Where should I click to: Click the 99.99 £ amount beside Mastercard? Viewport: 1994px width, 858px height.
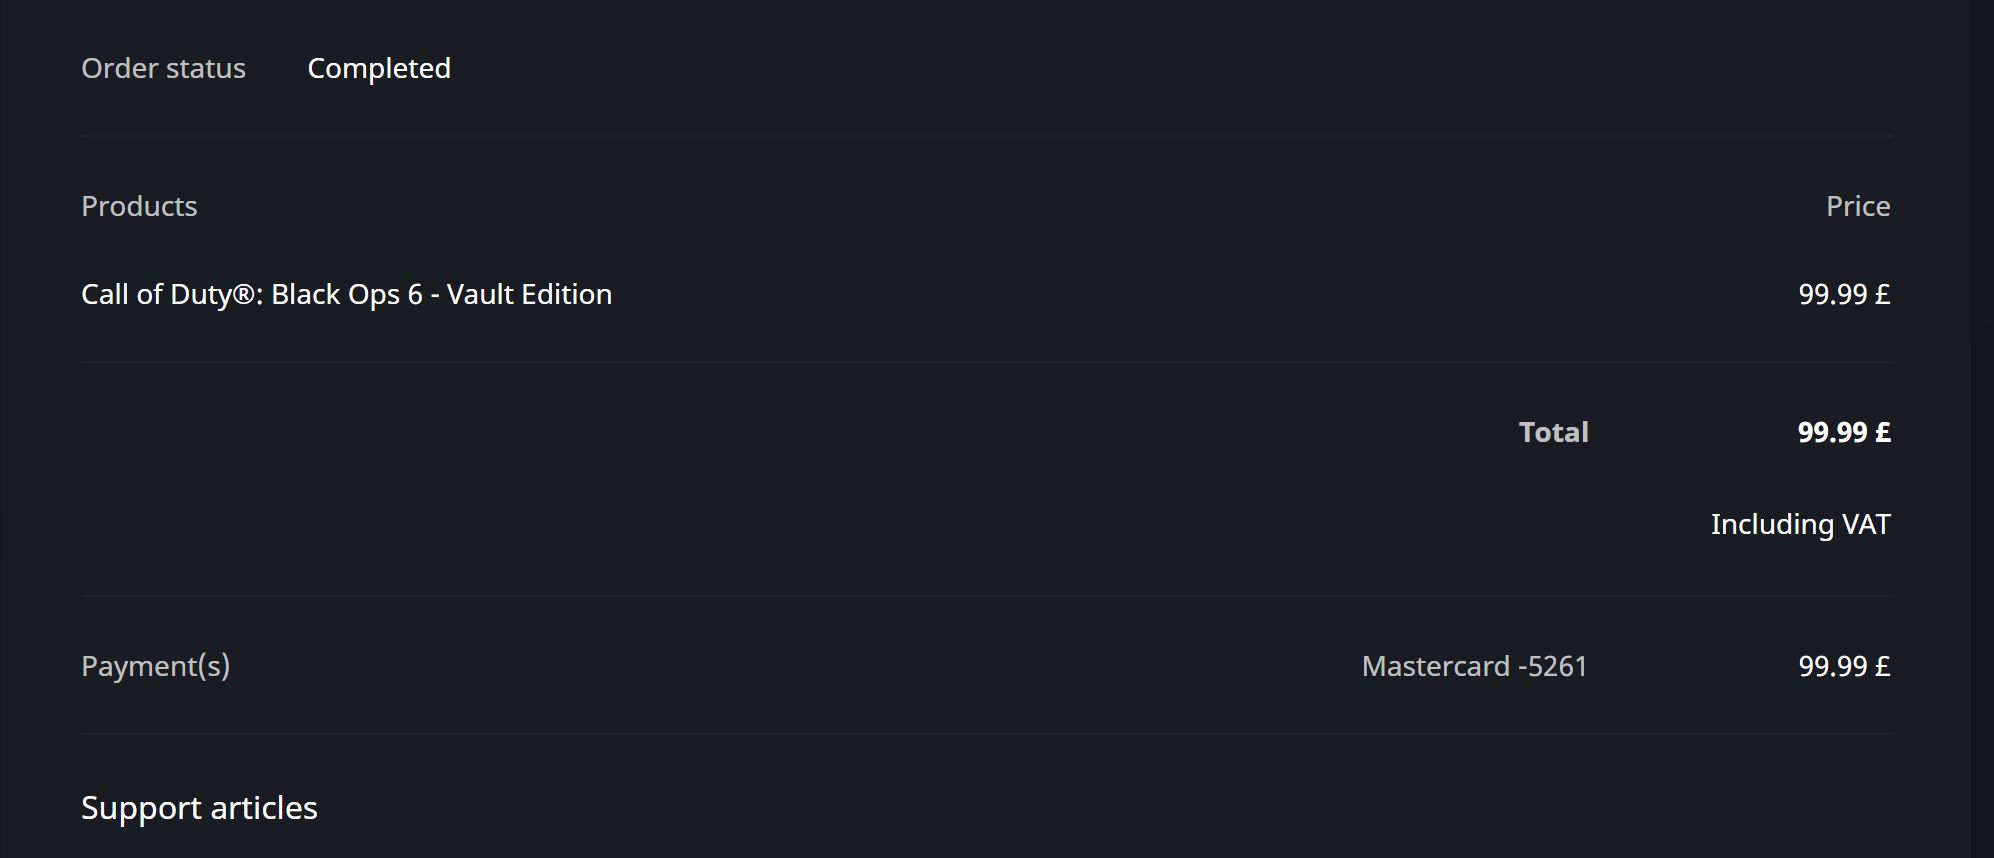pyautogui.click(x=1843, y=666)
